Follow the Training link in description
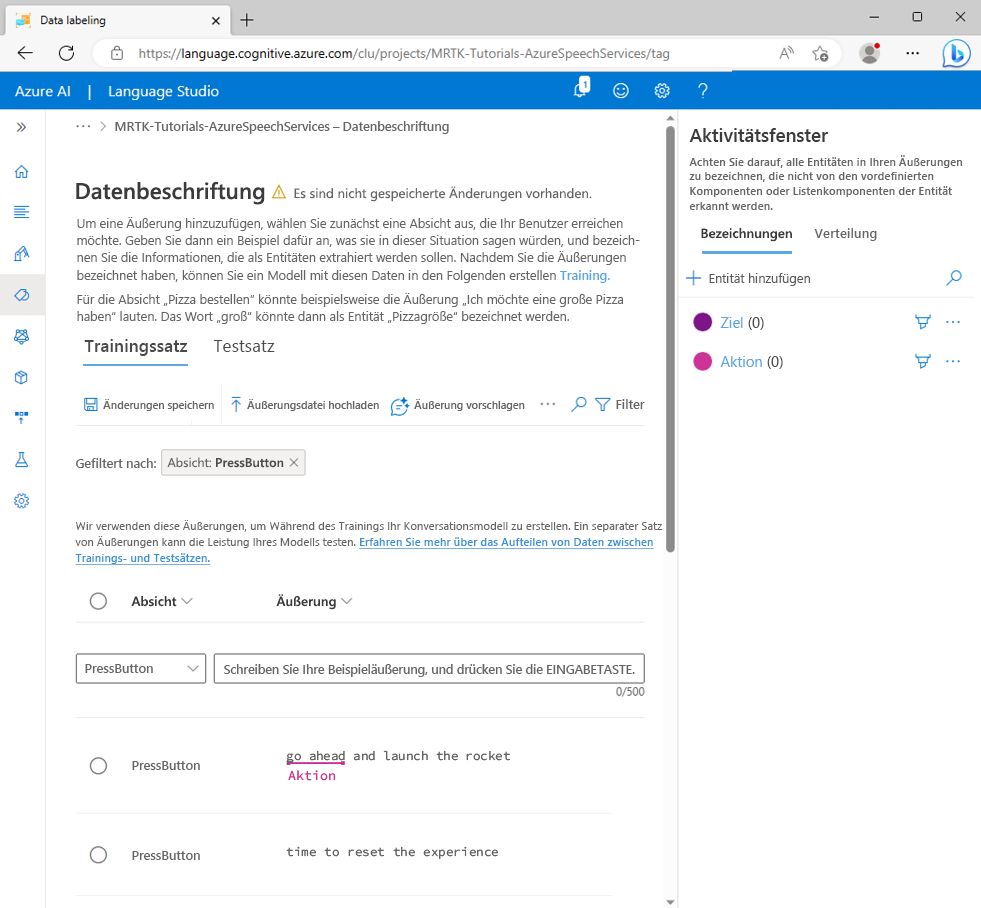Viewport: 981px width, 908px height. [584, 275]
